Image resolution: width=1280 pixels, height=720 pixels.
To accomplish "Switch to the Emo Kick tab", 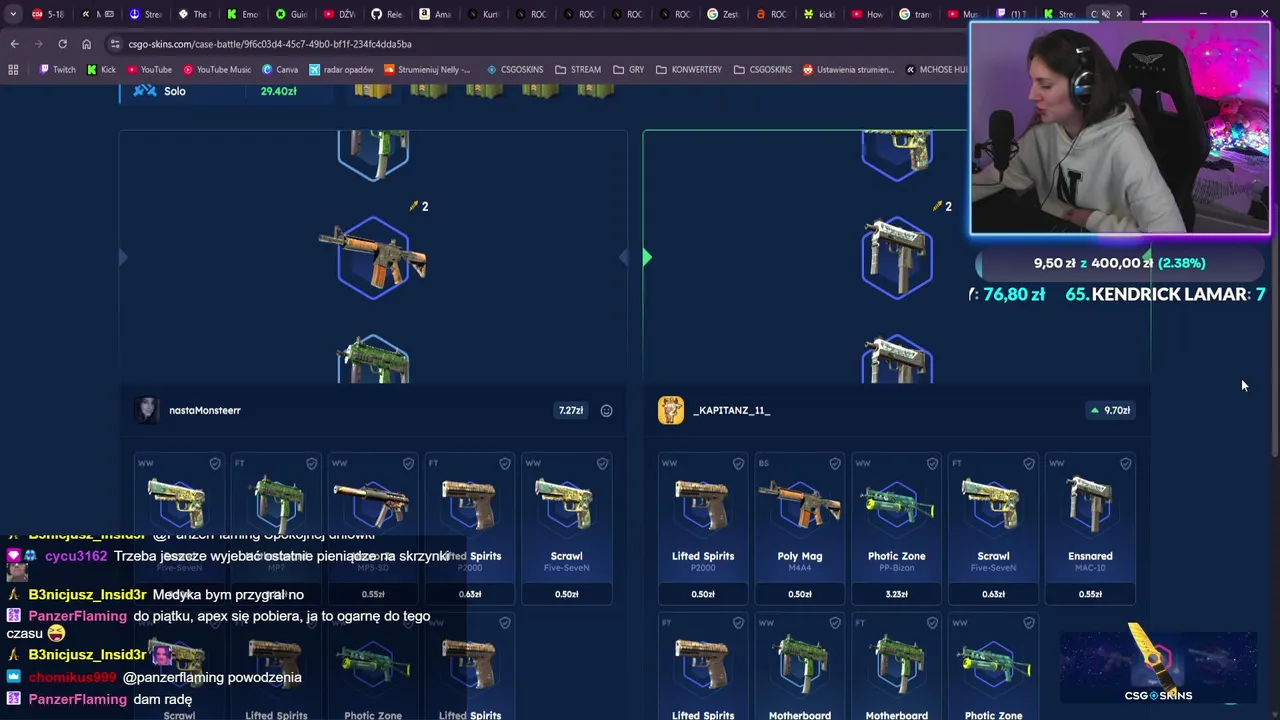I will tap(243, 14).
